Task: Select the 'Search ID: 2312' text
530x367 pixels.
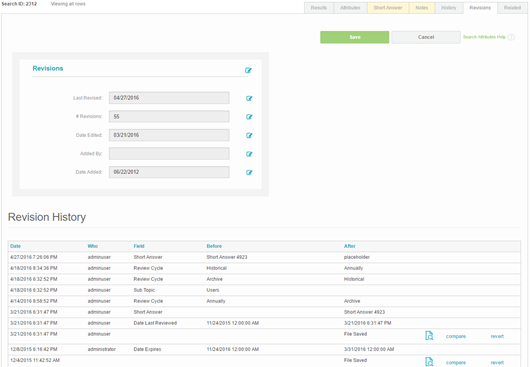Action: tap(19, 4)
